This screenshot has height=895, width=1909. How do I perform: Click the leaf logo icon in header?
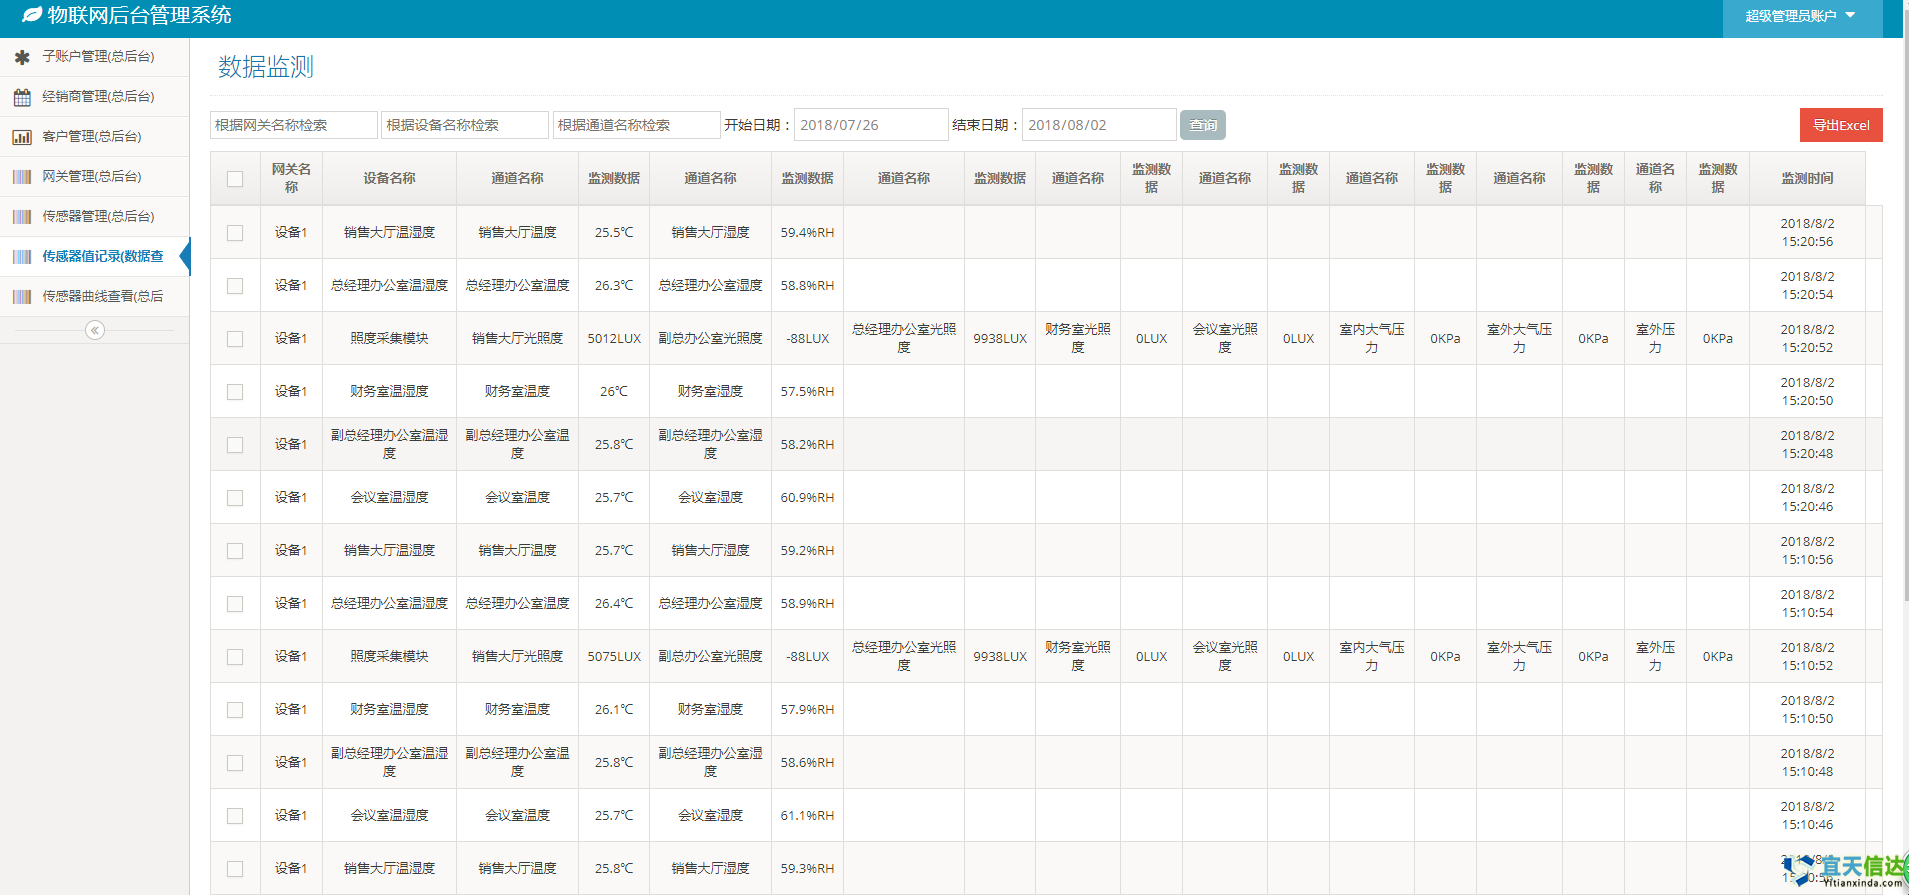(x=32, y=15)
